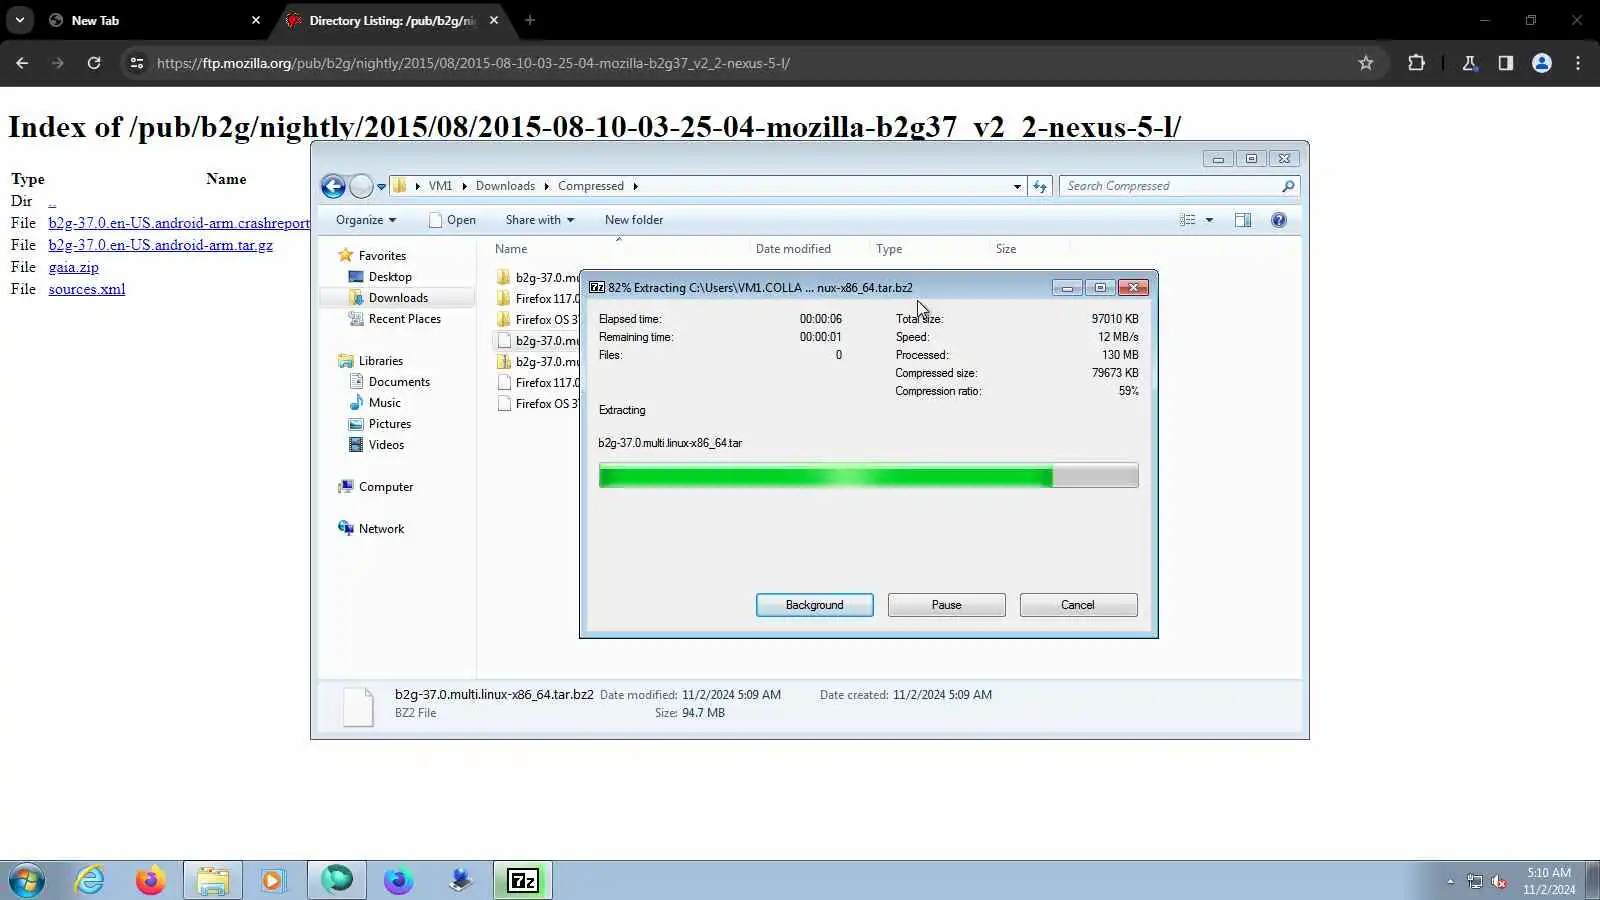The width and height of the screenshot is (1600, 900).
Task: Click the Downloads breadcrumb segment
Action: [505, 186]
